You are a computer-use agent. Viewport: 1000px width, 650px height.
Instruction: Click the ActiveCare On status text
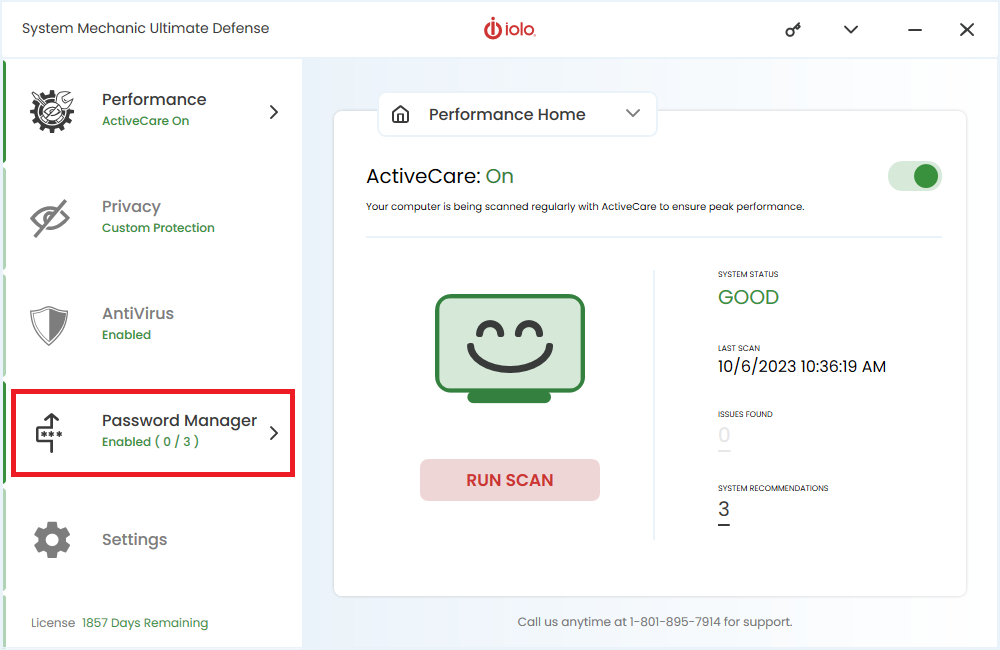pos(145,121)
